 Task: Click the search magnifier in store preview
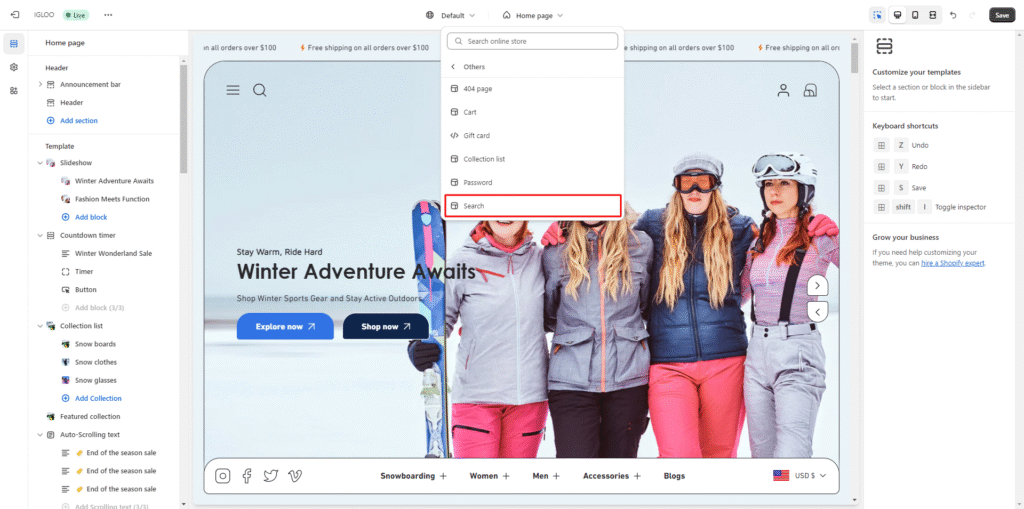pos(260,90)
